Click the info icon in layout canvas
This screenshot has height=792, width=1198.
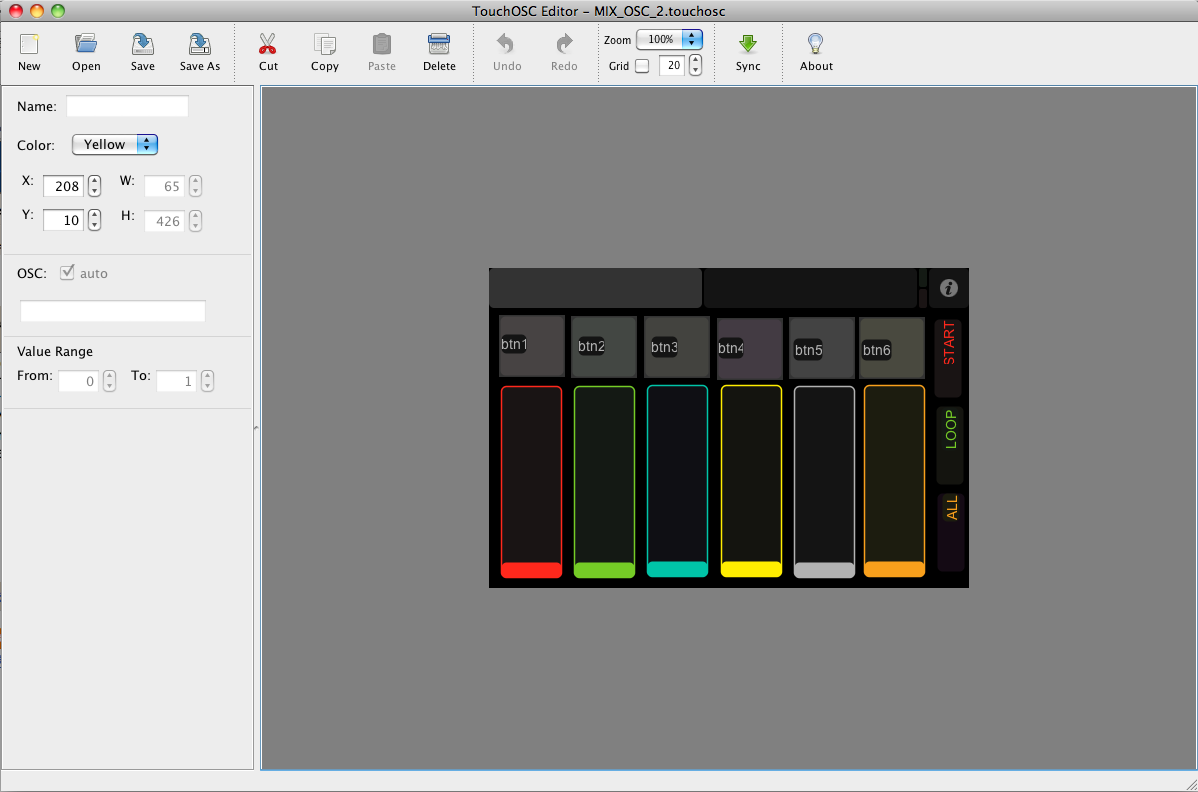coord(949,288)
